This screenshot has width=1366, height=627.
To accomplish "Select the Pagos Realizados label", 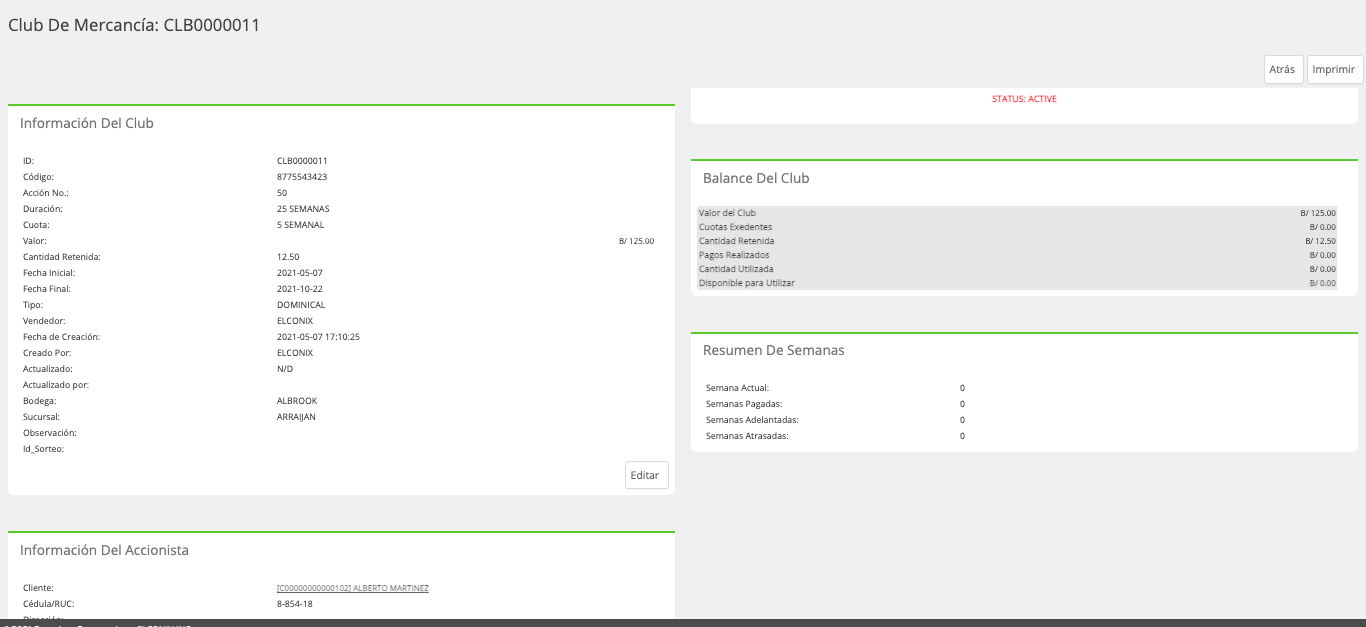I will click(x=735, y=255).
